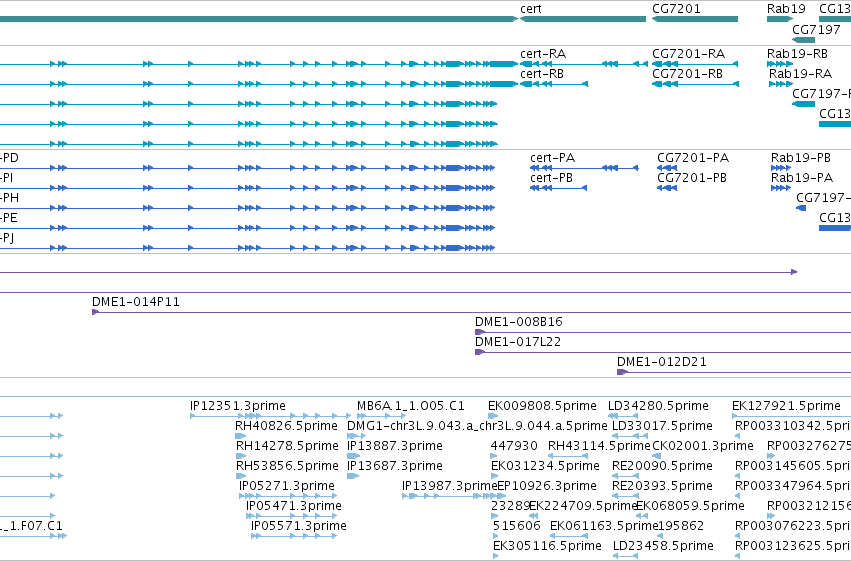Screen dimensions: 851x561
Task: Select the Rab19-RB transcript label
Action: 797,54
